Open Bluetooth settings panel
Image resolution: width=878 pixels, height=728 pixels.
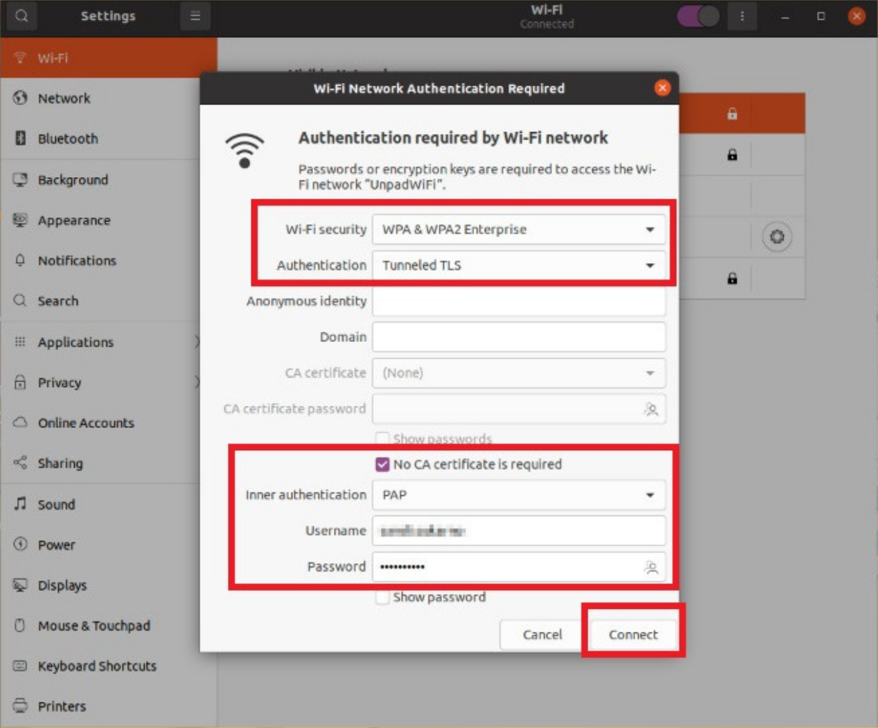coord(109,138)
